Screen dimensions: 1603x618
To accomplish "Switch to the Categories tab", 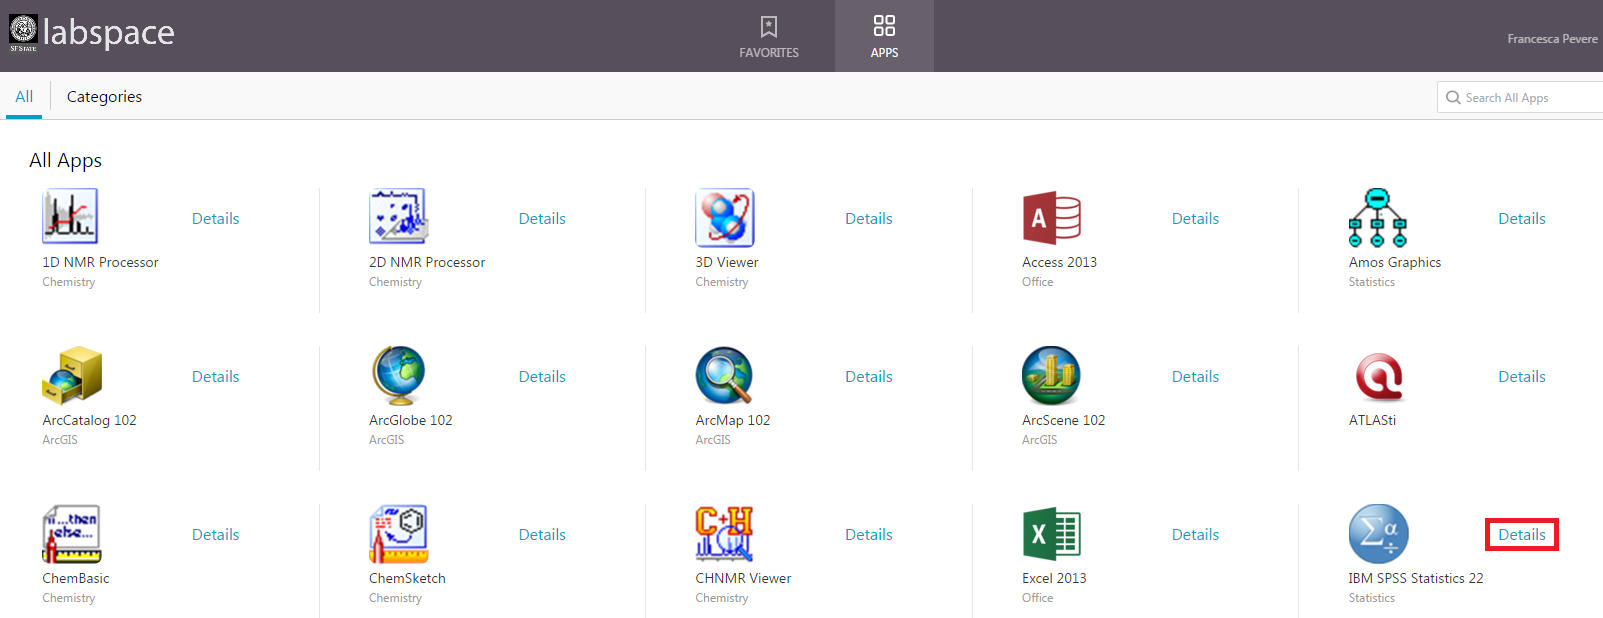I will click(x=104, y=96).
